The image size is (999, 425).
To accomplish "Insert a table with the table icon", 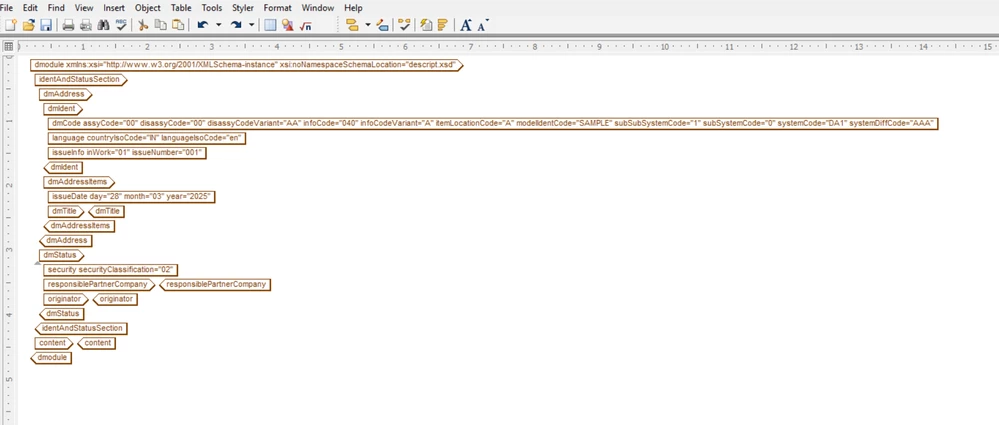I will click(x=270, y=25).
